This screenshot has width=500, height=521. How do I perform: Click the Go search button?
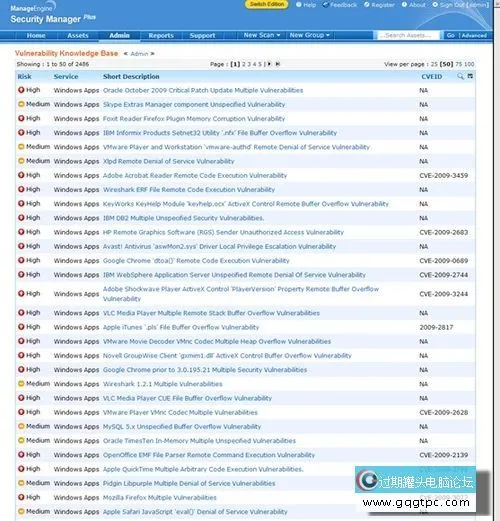450,35
